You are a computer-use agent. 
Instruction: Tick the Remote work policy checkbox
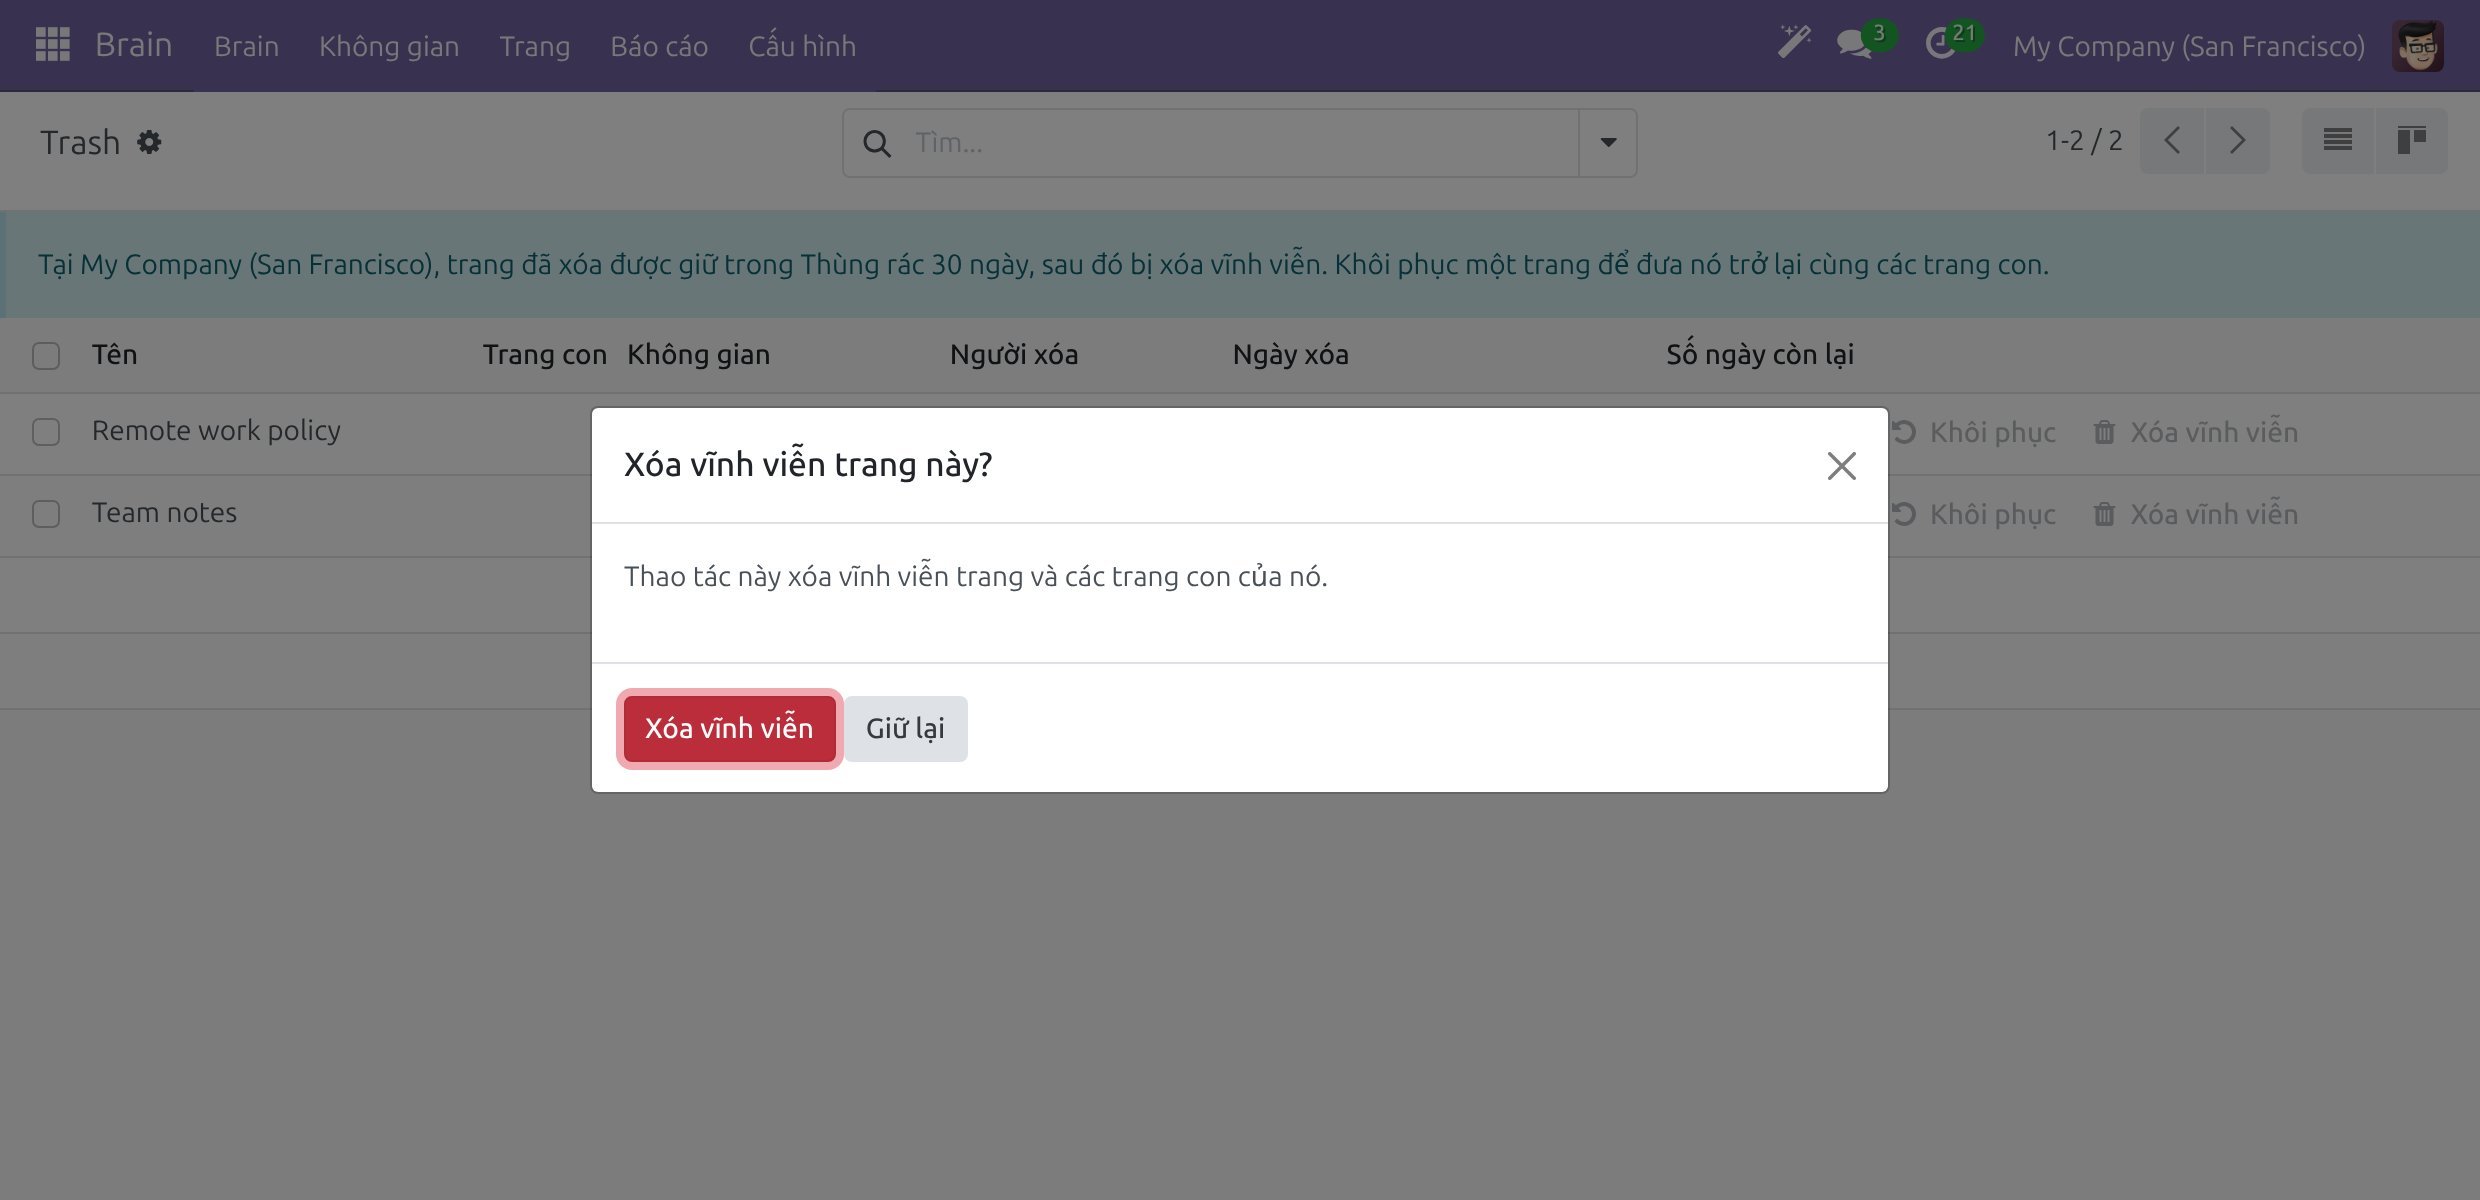pyautogui.click(x=46, y=432)
